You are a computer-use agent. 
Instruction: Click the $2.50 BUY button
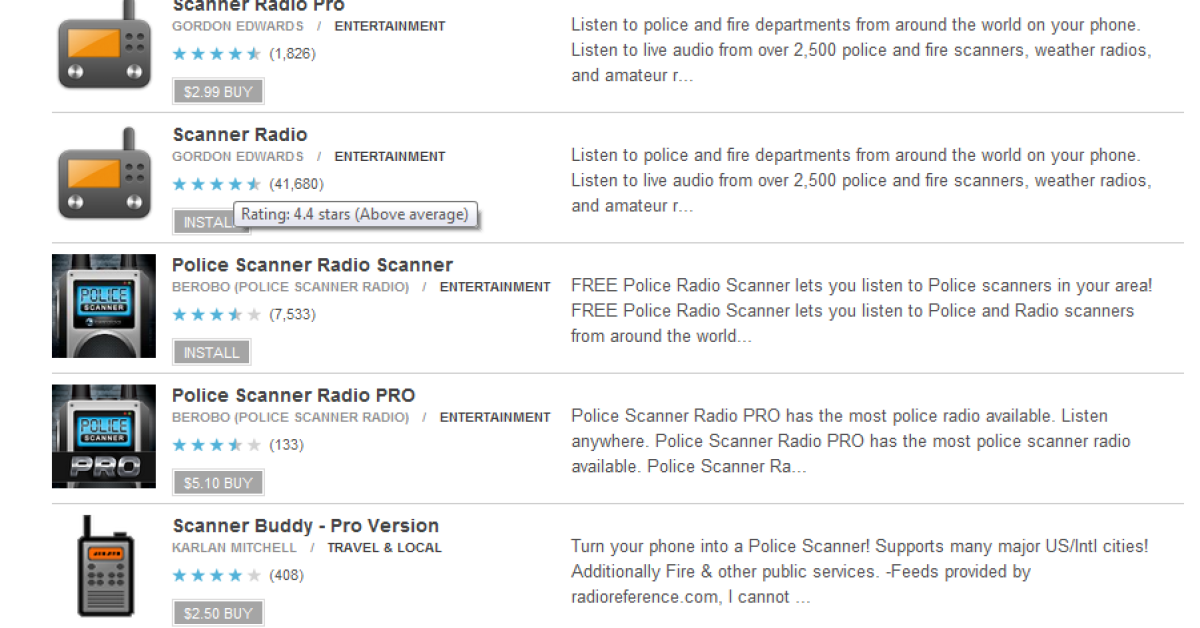(218, 613)
